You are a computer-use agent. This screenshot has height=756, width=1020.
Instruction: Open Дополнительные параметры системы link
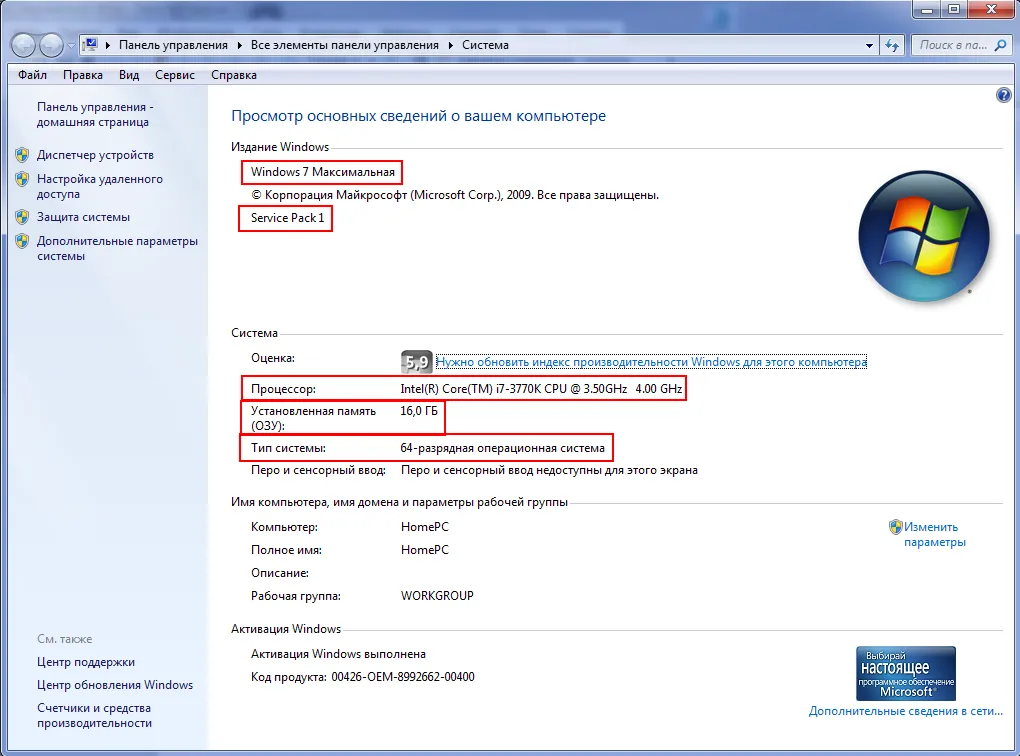(117, 249)
